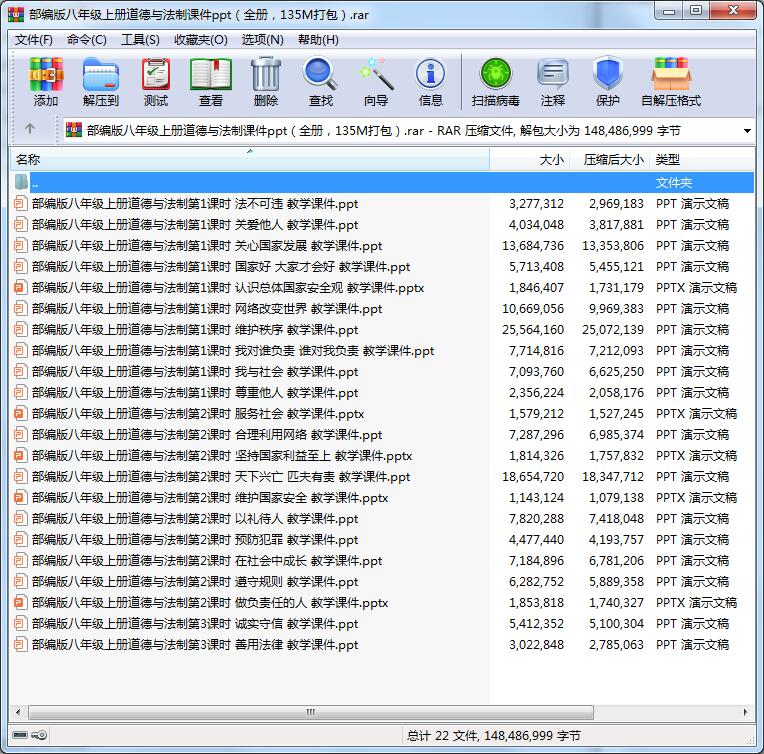Click the up-one-level arrow icon
The width and height of the screenshot is (764, 754).
point(30,129)
